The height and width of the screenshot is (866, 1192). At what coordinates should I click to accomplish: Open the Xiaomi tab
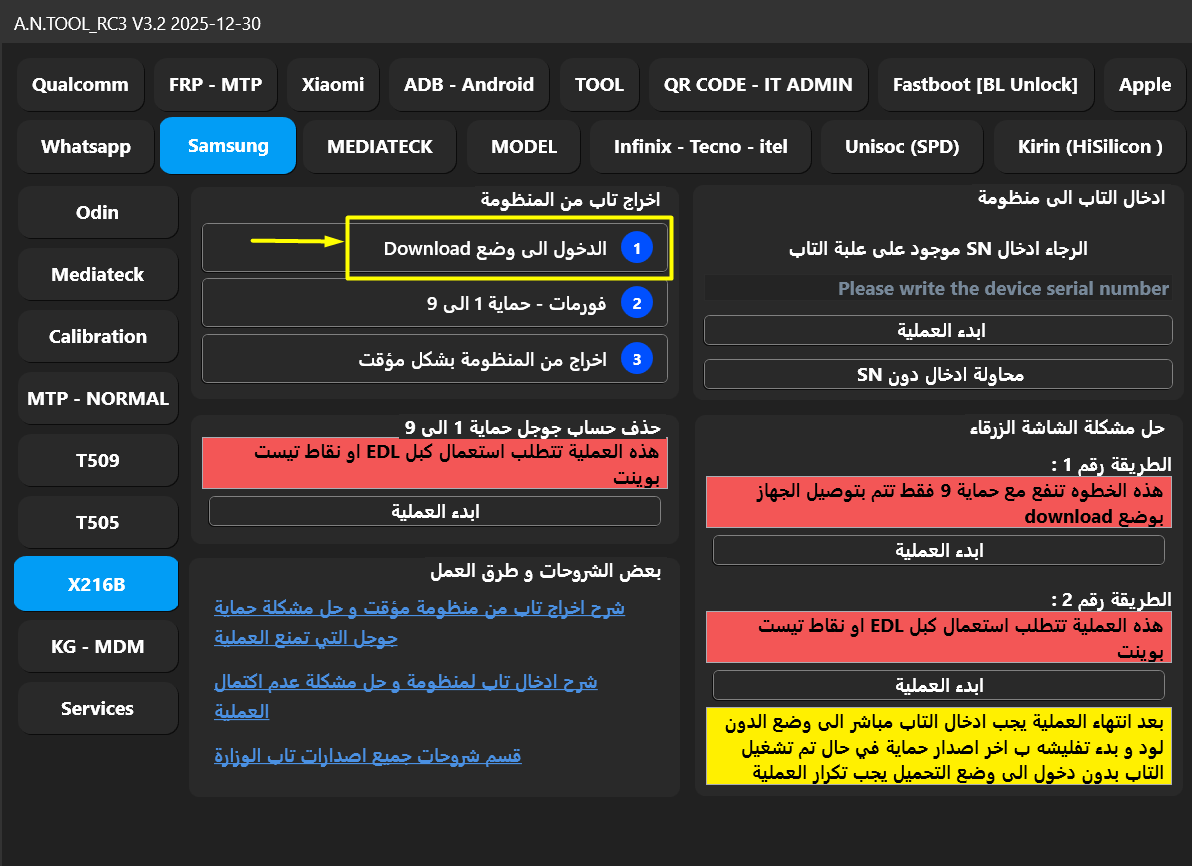tap(333, 84)
